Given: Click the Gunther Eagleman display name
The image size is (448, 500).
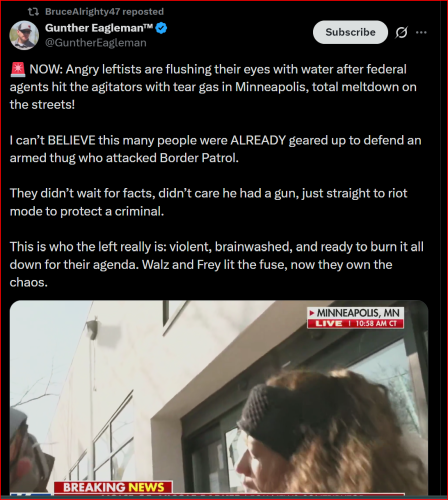Looking at the screenshot, I should [x=99, y=28].
